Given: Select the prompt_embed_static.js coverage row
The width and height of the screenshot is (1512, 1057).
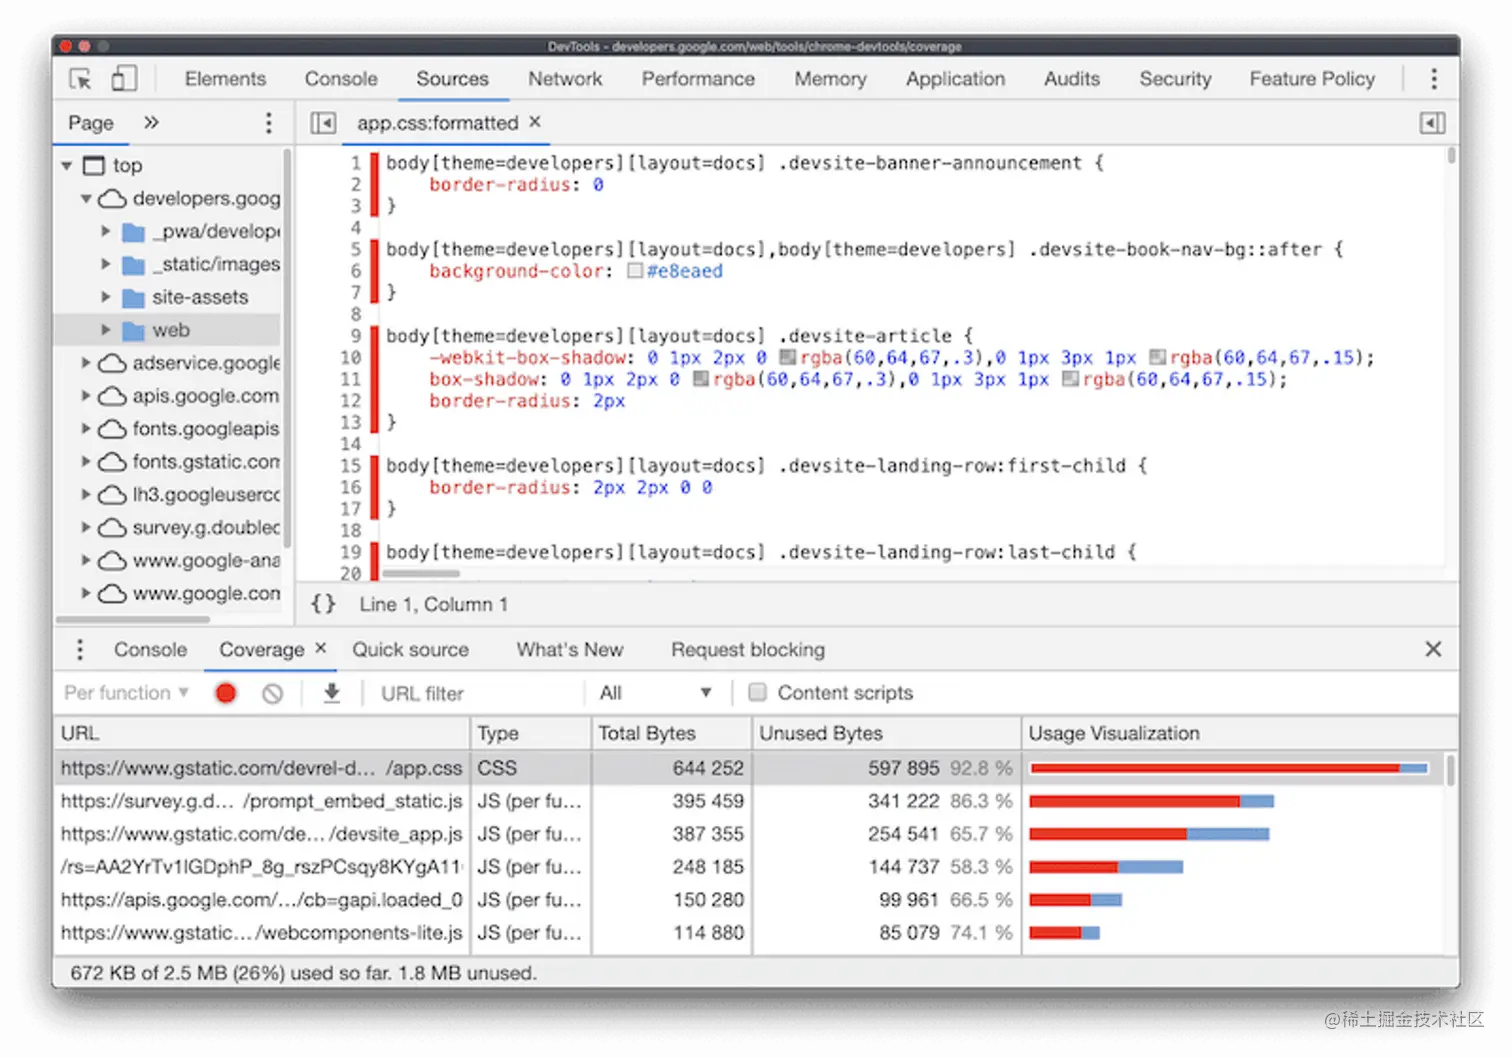Looking at the screenshot, I should tap(750, 801).
